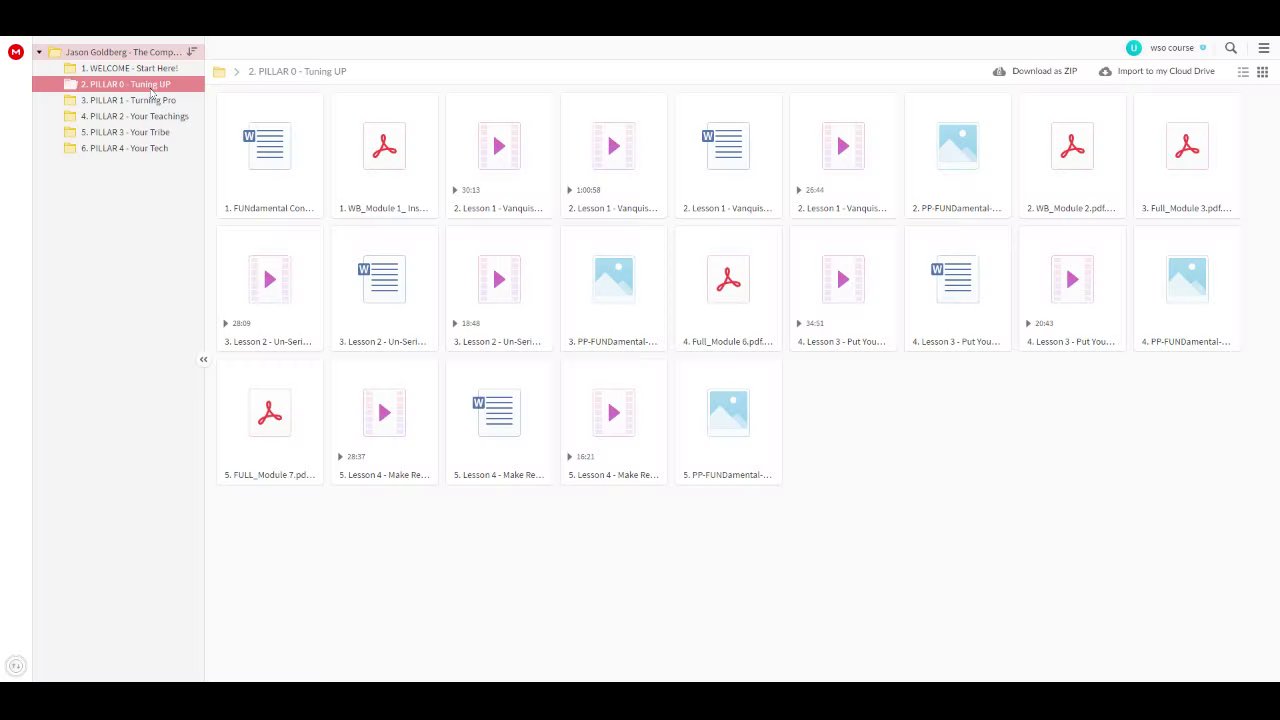Select '2. PILLAR 0 - Tuning UP' breadcrumb
This screenshot has height=720, width=1280.
click(297, 72)
